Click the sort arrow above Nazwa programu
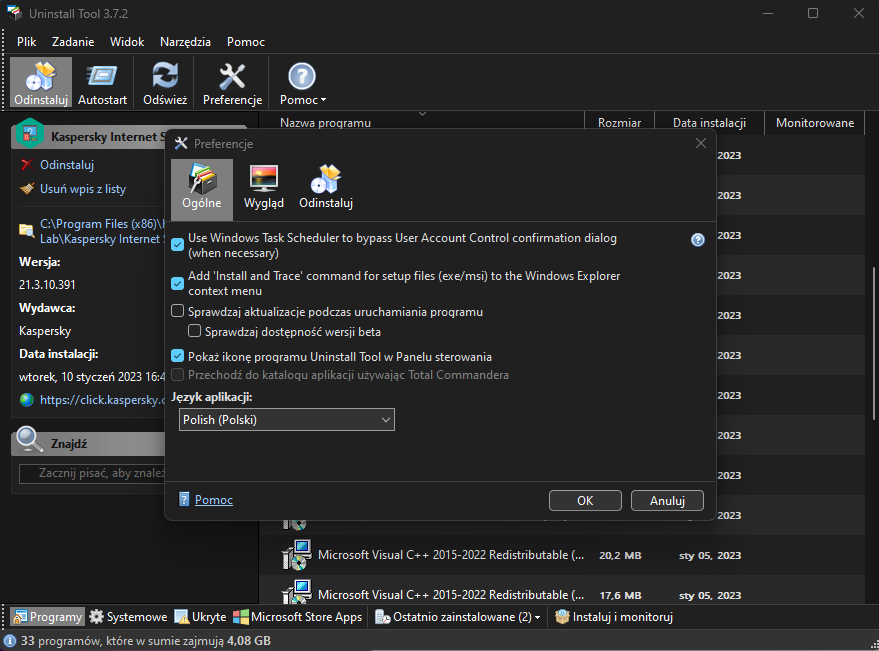The height and width of the screenshot is (651, 879). point(423,114)
